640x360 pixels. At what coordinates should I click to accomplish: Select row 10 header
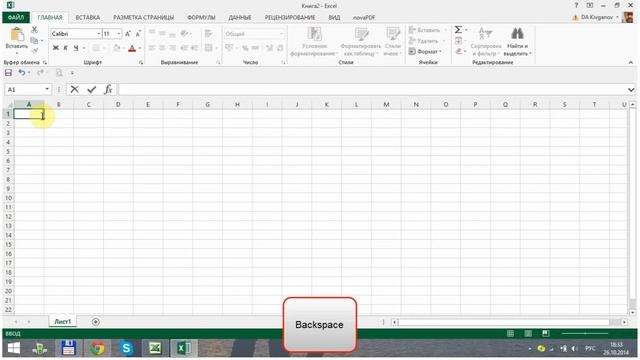pyautogui.click(x=8, y=198)
